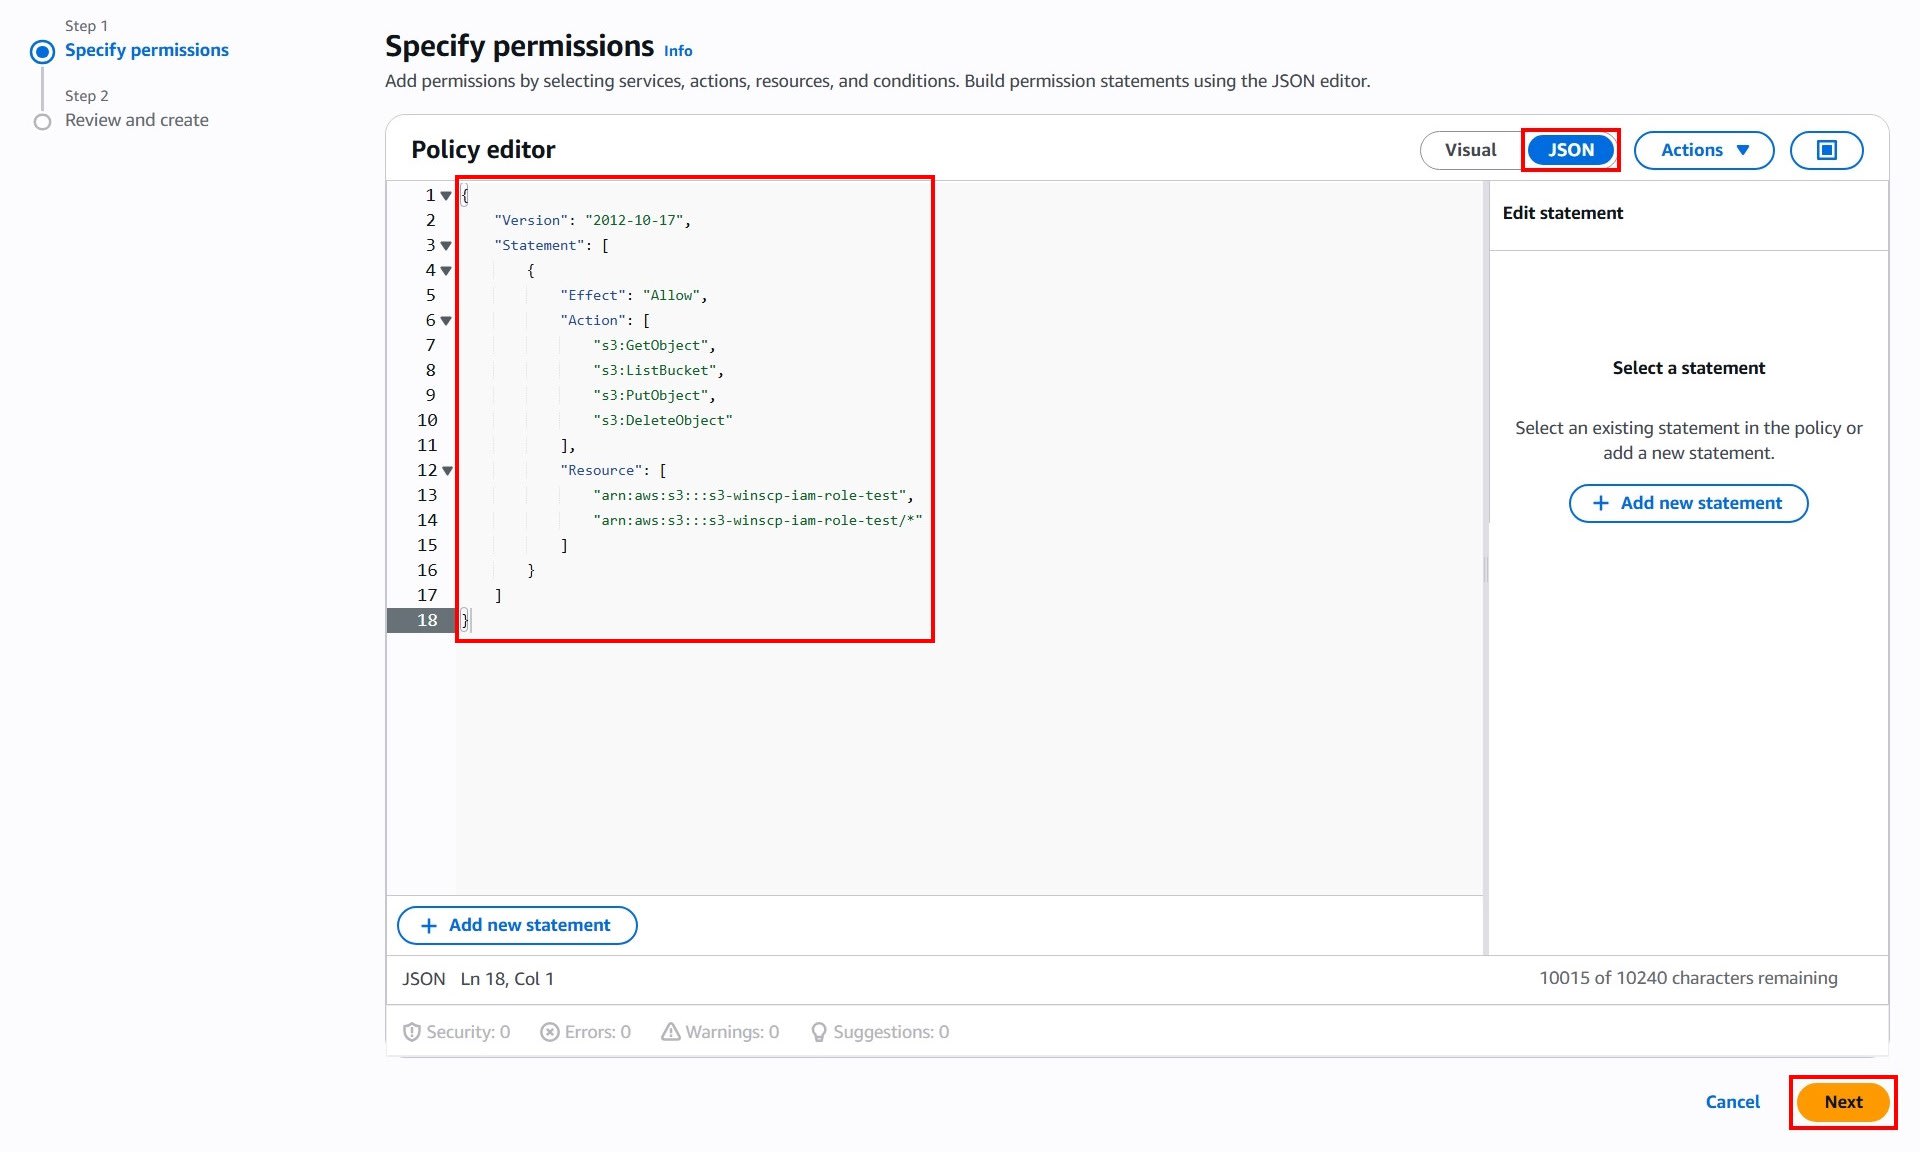Click the plus icon in bottom Add new statement
This screenshot has height=1152, width=1920.
pyautogui.click(x=429, y=926)
